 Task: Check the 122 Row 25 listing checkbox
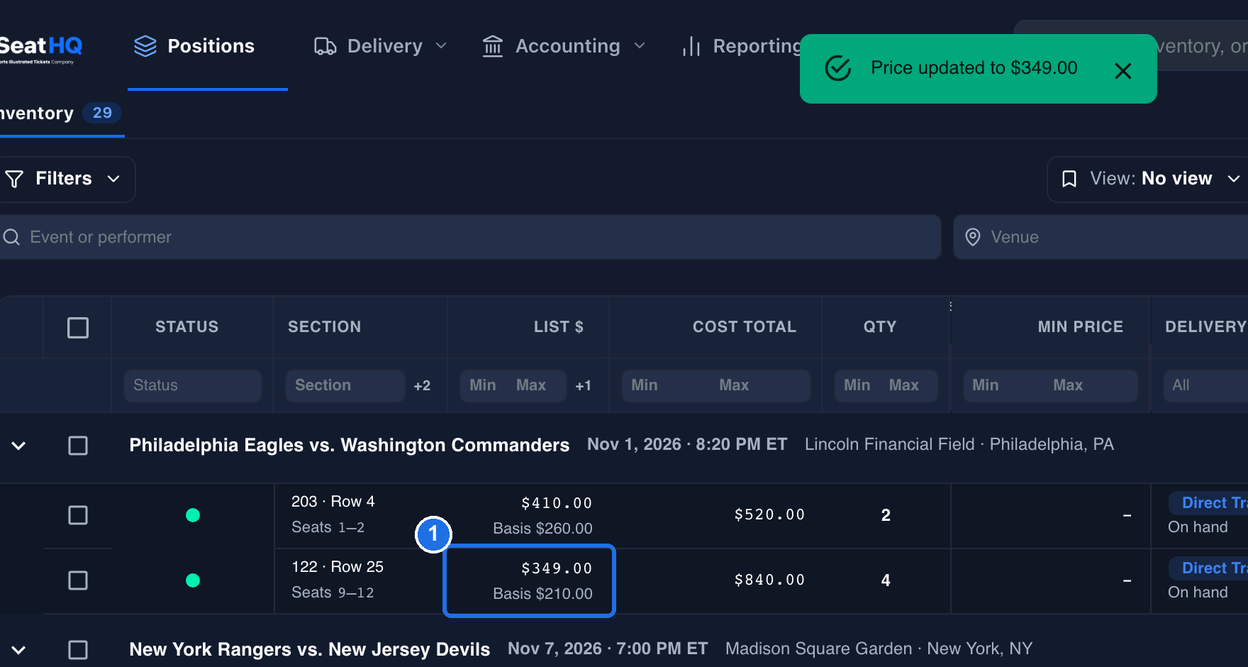point(78,580)
